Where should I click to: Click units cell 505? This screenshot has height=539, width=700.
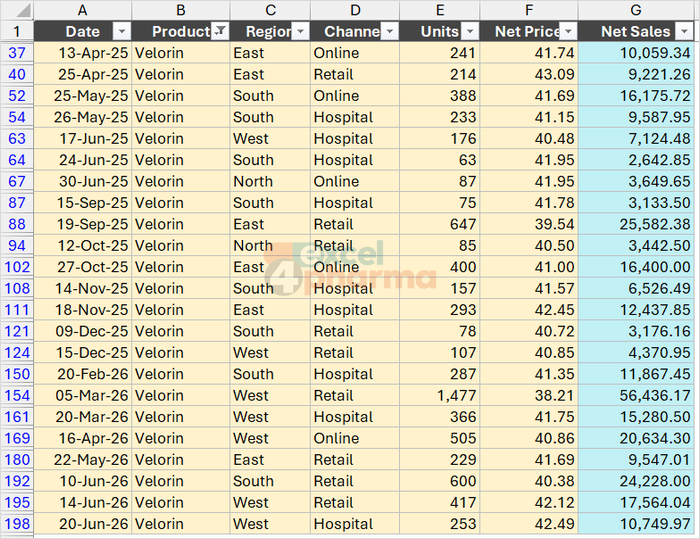coord(440,439)
